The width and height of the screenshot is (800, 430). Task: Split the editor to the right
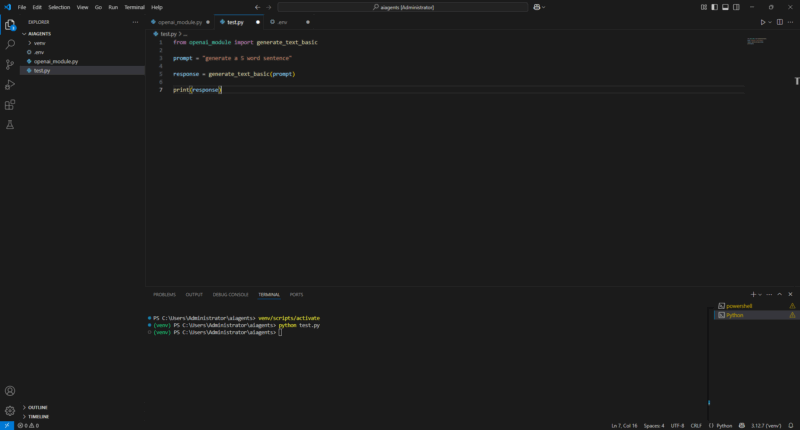pyautogui.click(x=780, y=22)
